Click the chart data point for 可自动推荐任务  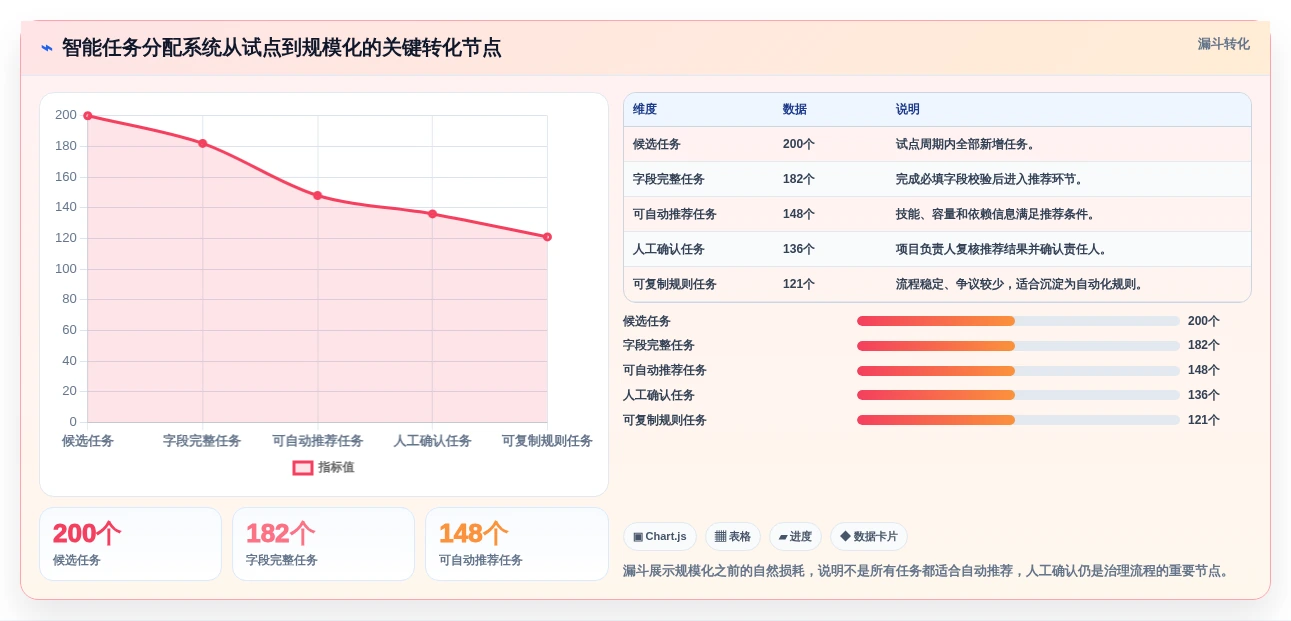coord(317,195)
